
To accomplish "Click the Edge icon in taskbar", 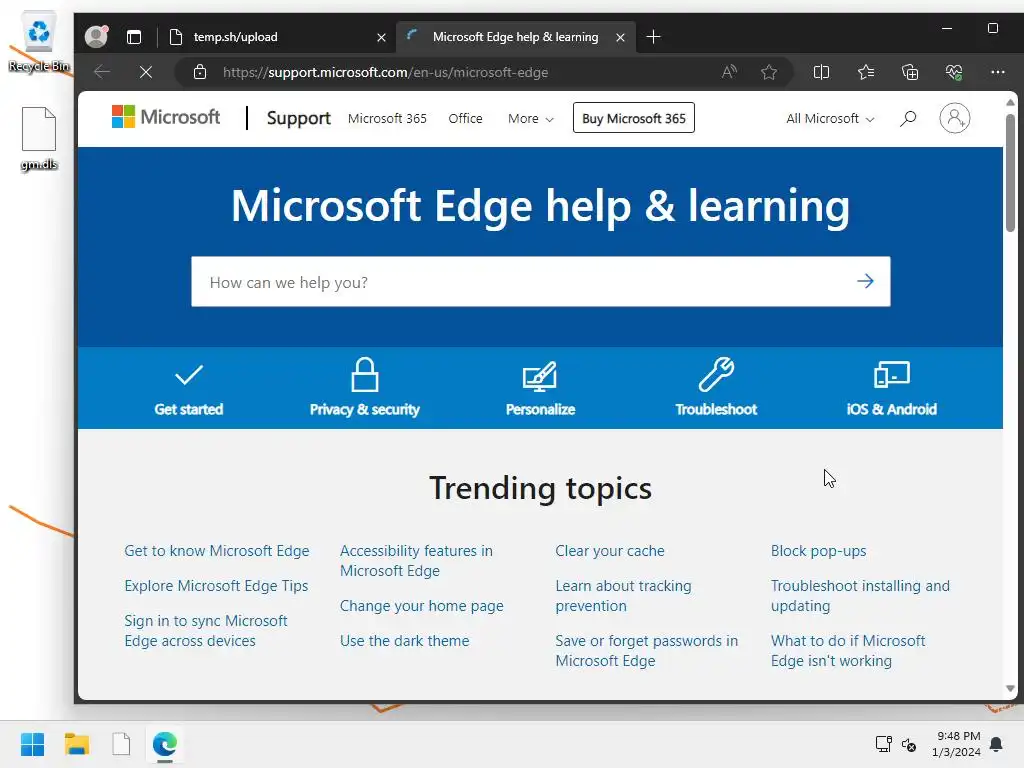I will pyautogui.click(x=165, y=744).
